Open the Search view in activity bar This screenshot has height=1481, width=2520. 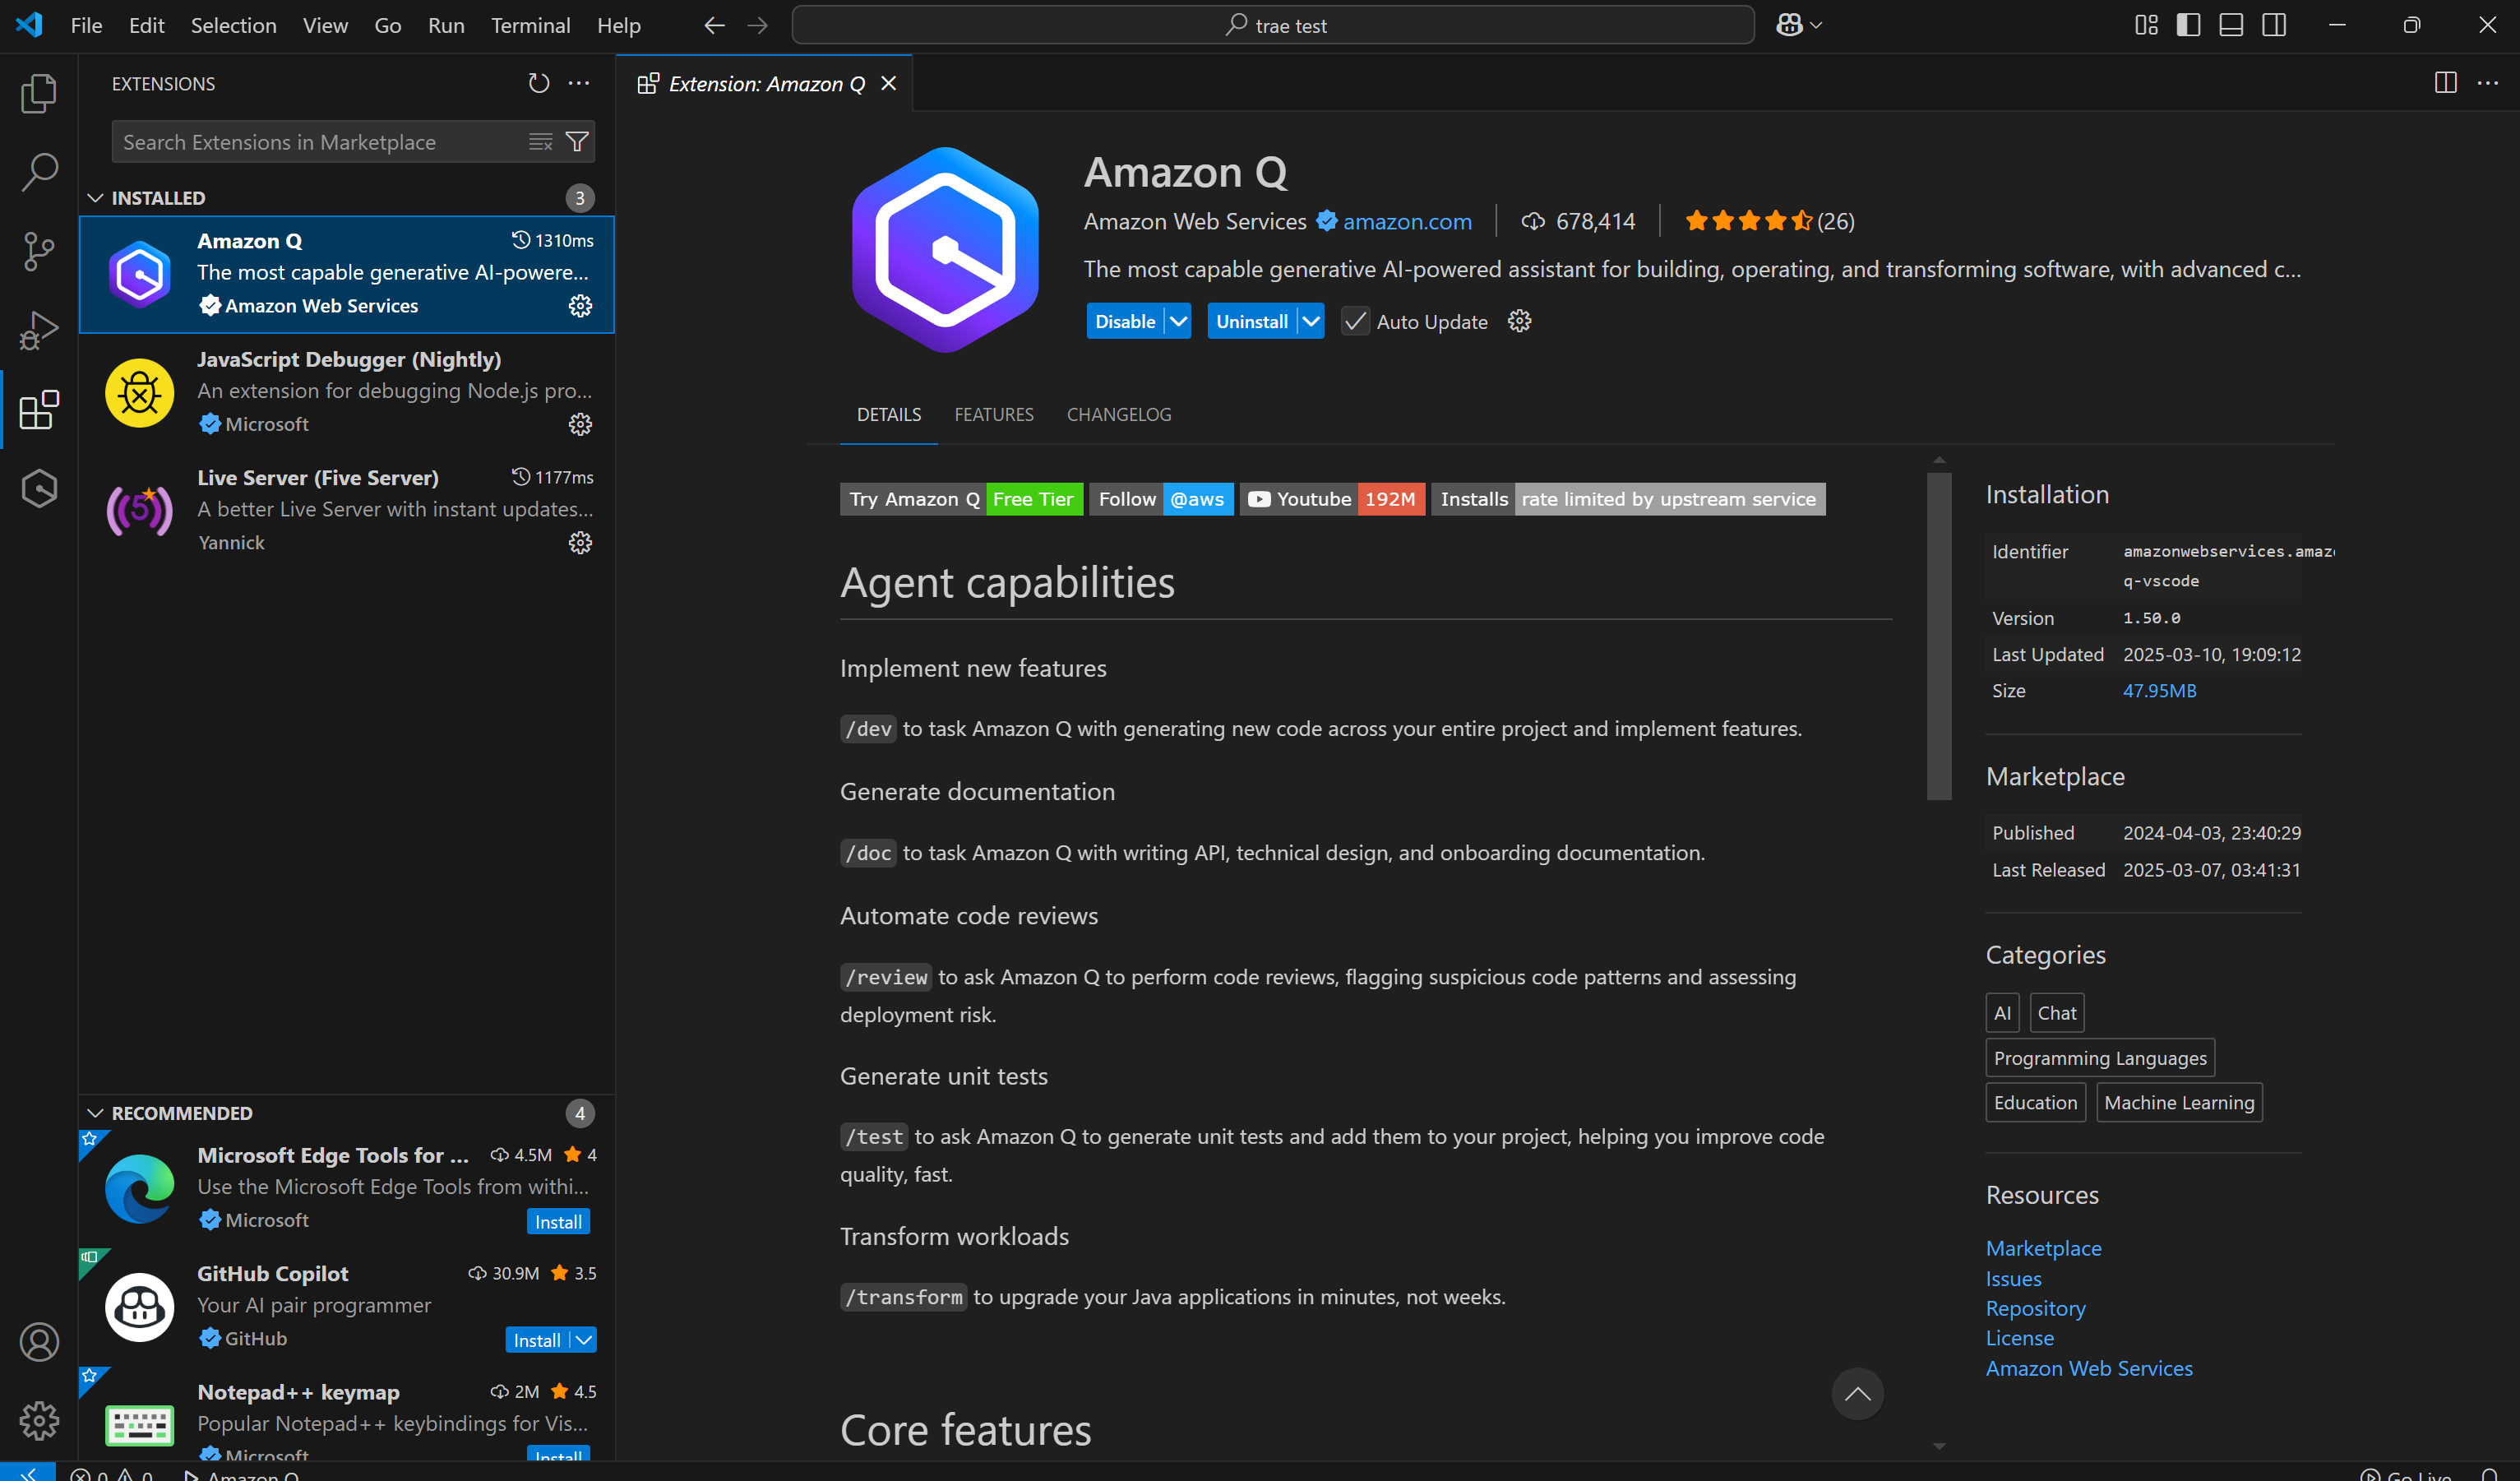click(39, 172)
